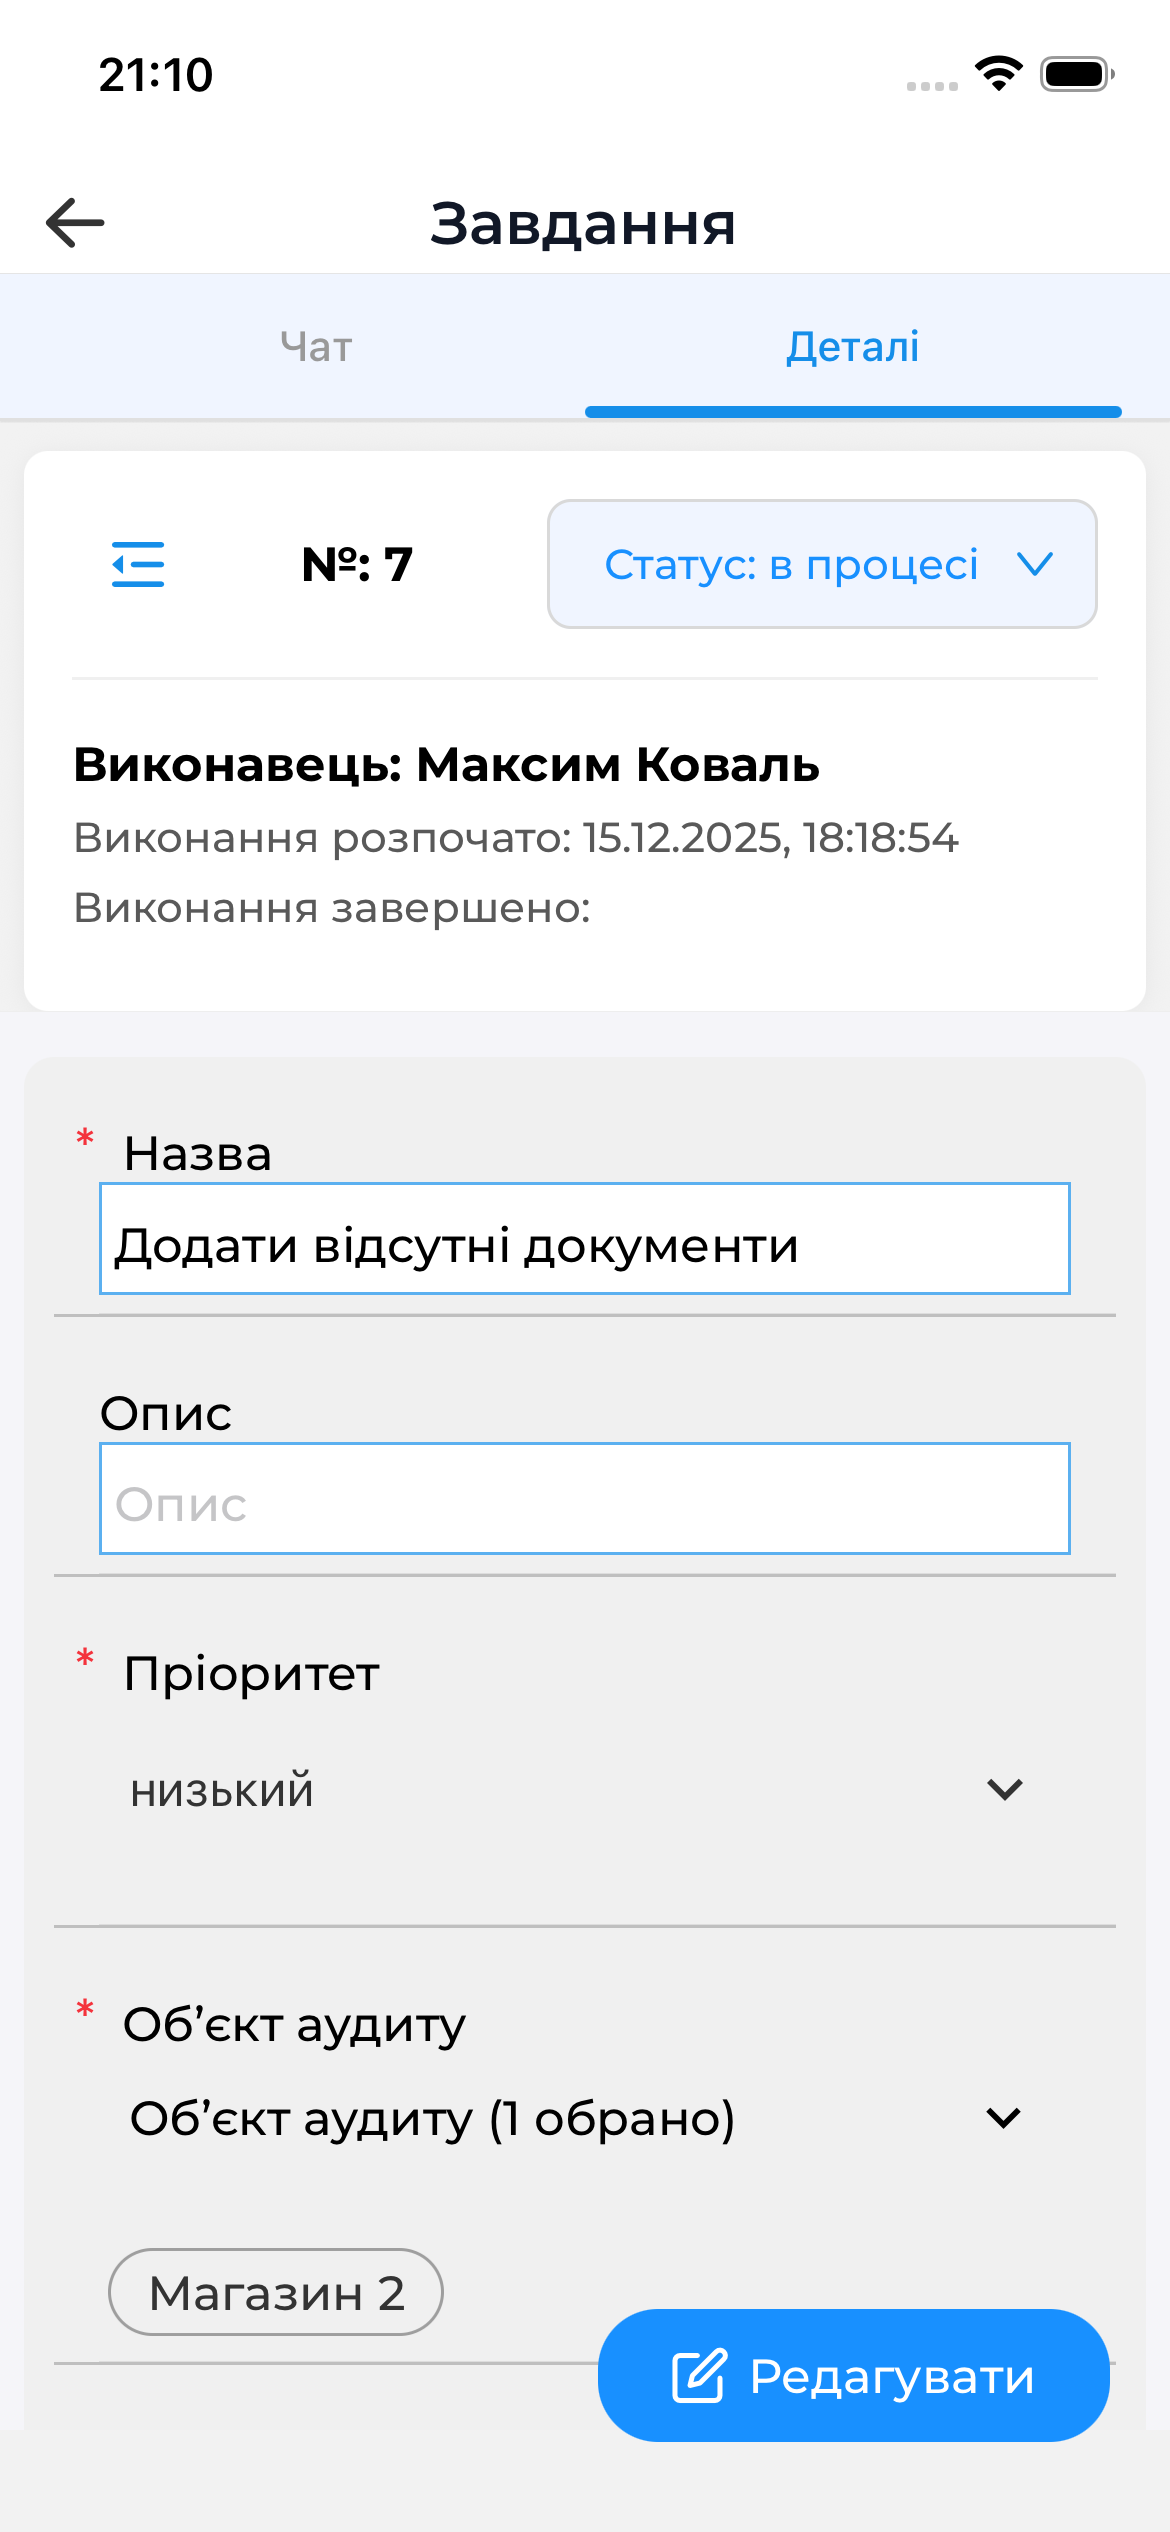This screenshot has height=2532, width=1170.
Task: Tap the edit pencil icon in Редагувати button
Action: (700, 2377)
